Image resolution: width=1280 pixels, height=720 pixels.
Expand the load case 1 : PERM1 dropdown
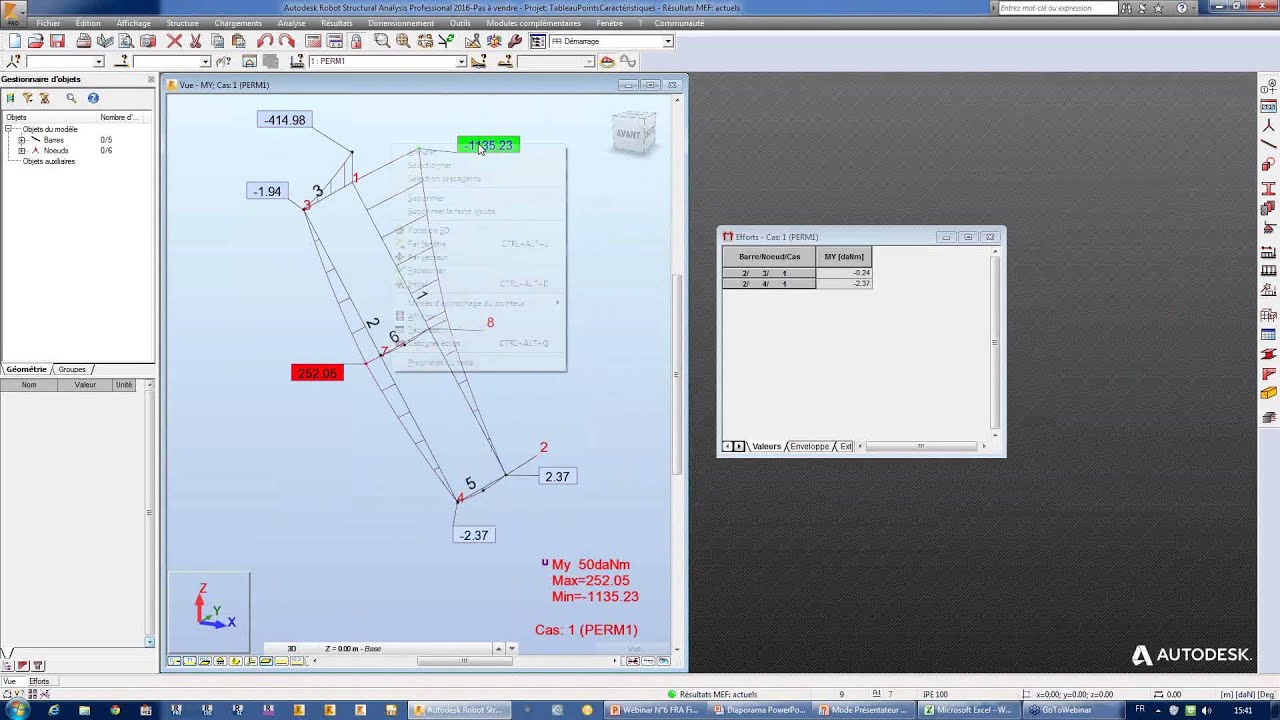coord(461,62)
